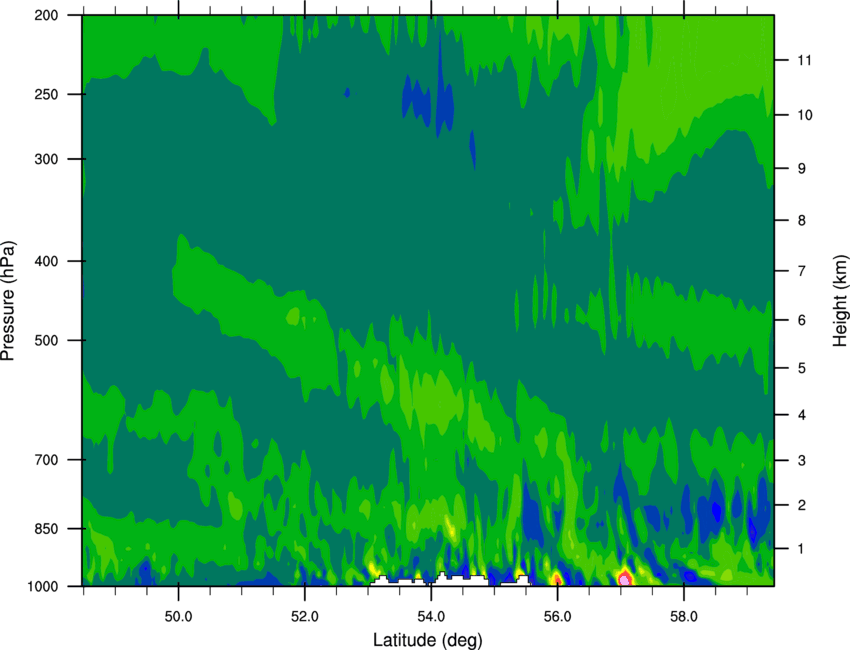Viewport: 850px width, 650px height.
Task: Select the 250 pressure tick label
Action: pyautogui.click(x=46, y=94)
